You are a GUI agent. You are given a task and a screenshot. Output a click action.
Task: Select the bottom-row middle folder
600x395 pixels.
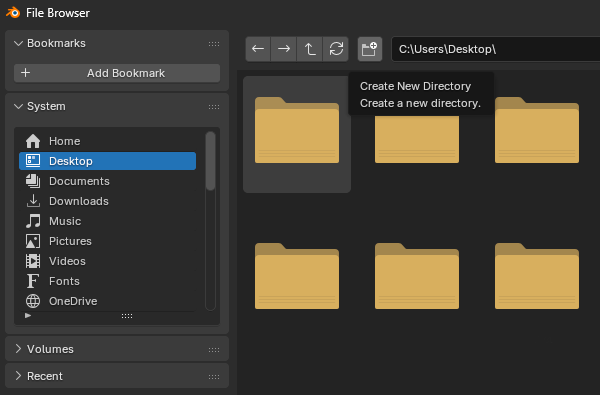[417, 276]
